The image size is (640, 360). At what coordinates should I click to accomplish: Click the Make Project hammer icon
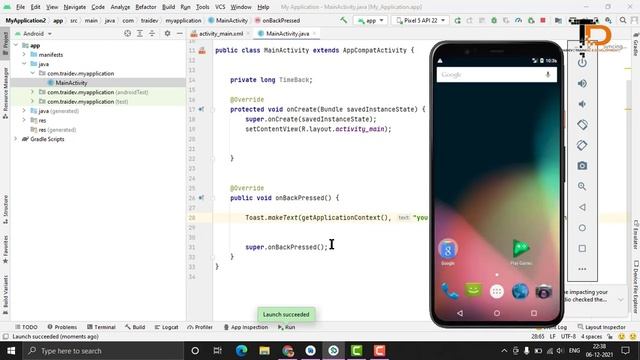click(x=344, y=20)
